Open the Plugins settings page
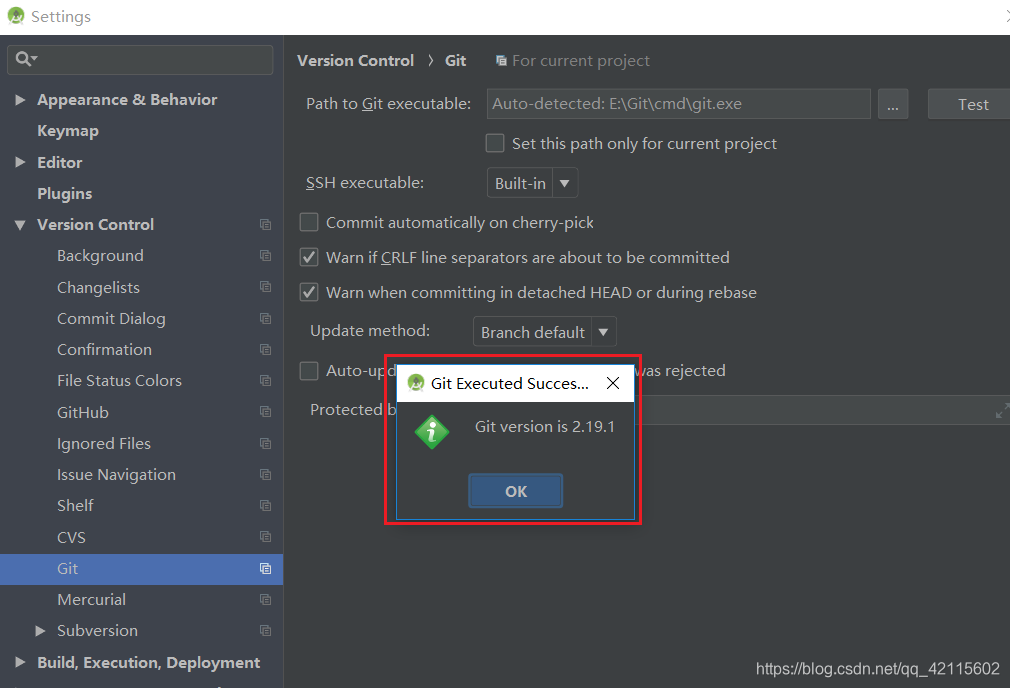 tap(64, 193)
